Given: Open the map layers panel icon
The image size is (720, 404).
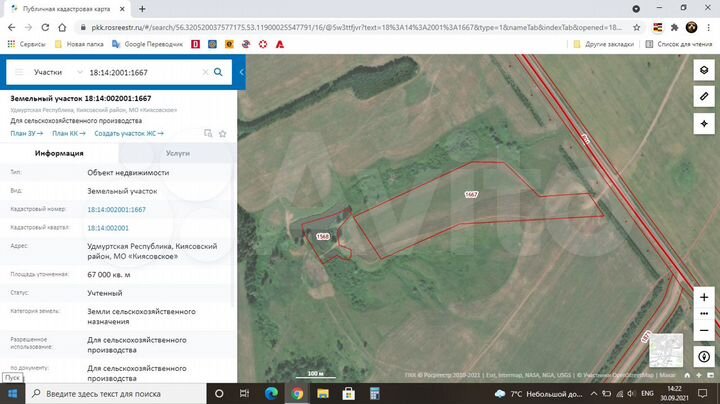Looking at the screenshot, I should pyautogui.click(x=704, y=70).
